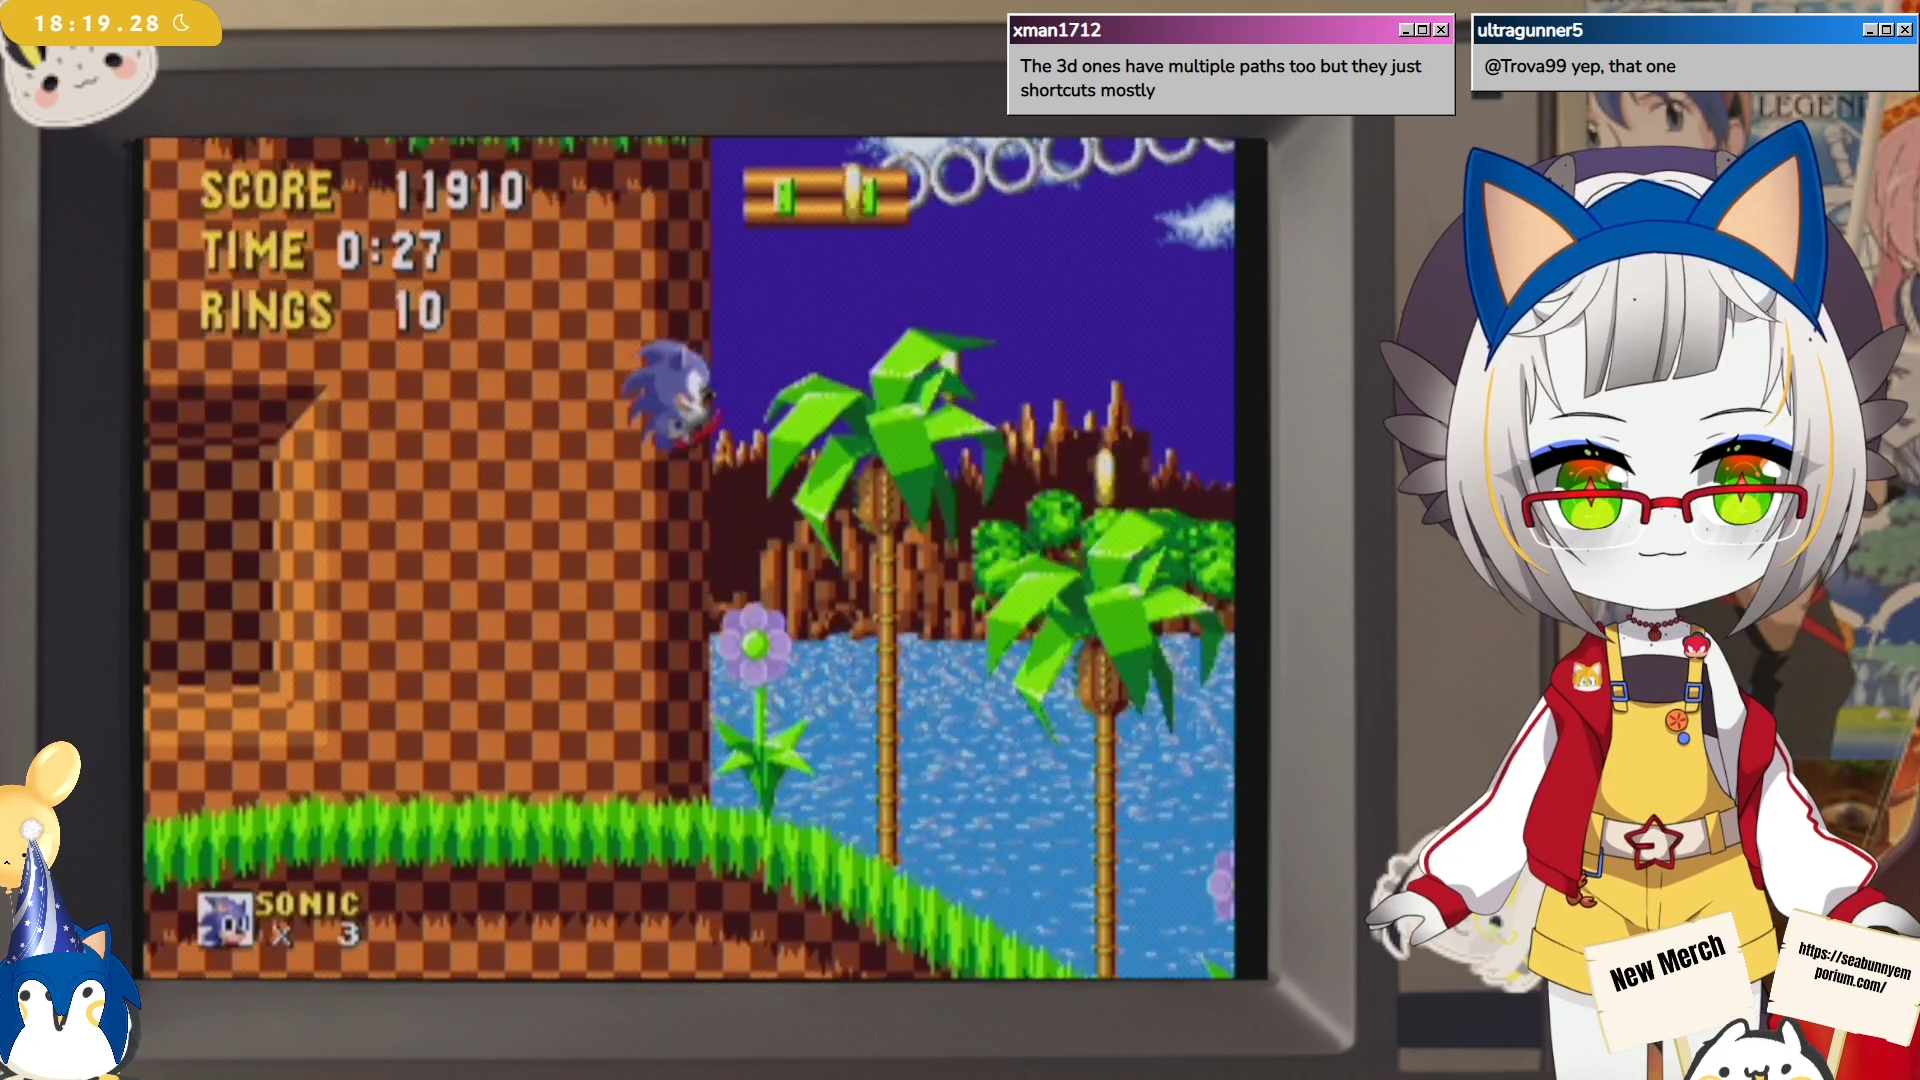This screenshot has width=1920, height=1080.
Task: Click the @Trova99 chat message text
Action: [1579, 66]
